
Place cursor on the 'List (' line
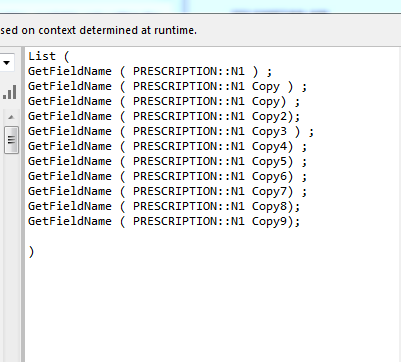tap(49, 56)
